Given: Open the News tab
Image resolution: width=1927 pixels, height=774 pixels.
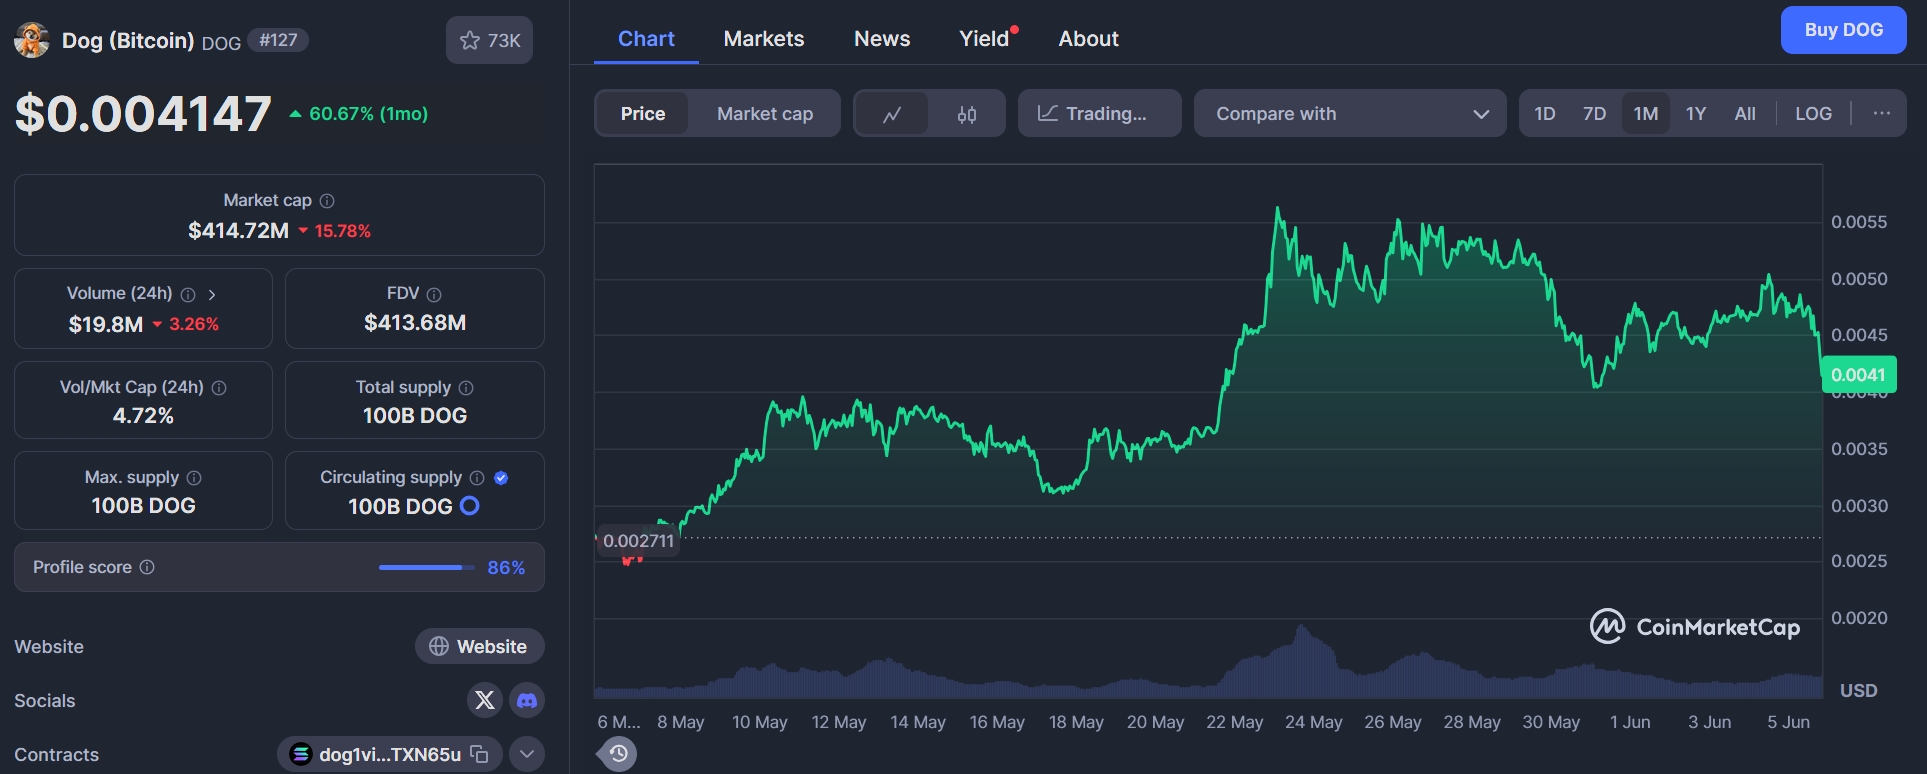Looking at the screenshot, I should [x=882, y=39].
